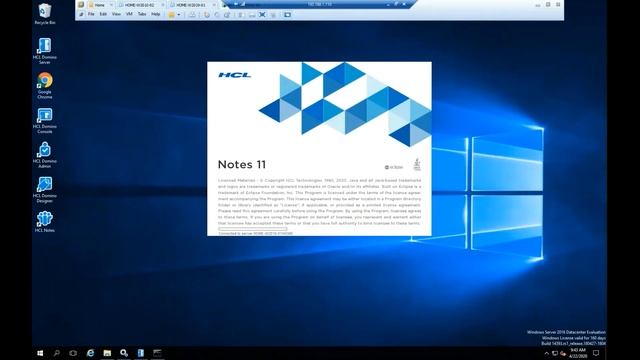Screen dimensions: 640x360
Task: Open the clock and date flyout
Action: point(578,353)
